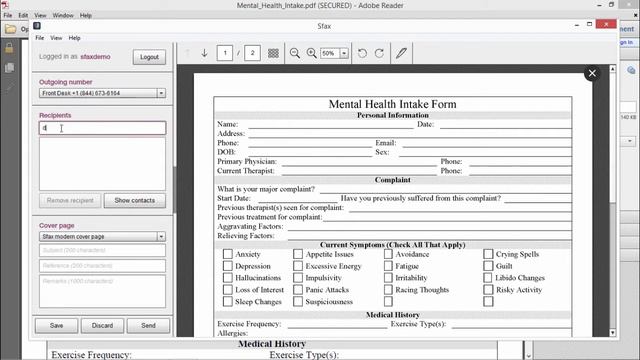Image resolution: width=640 pixels, height=360 pixels.
Task: Click the sfaxdemo username link
Action: [x=95, y=57]
